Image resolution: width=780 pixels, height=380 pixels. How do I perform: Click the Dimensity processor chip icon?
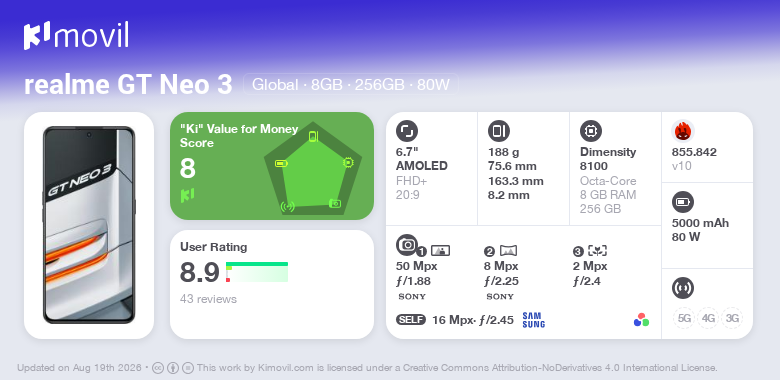tap(591, 131)
